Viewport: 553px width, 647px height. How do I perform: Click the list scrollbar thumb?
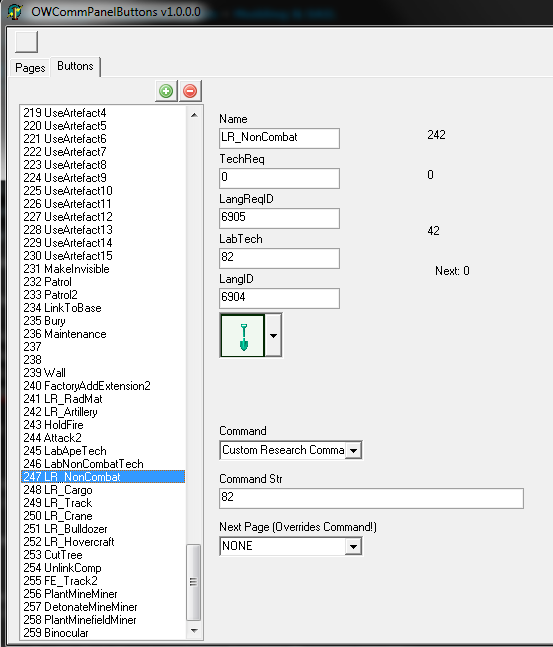pyautogui.click(x=194, y=582)
